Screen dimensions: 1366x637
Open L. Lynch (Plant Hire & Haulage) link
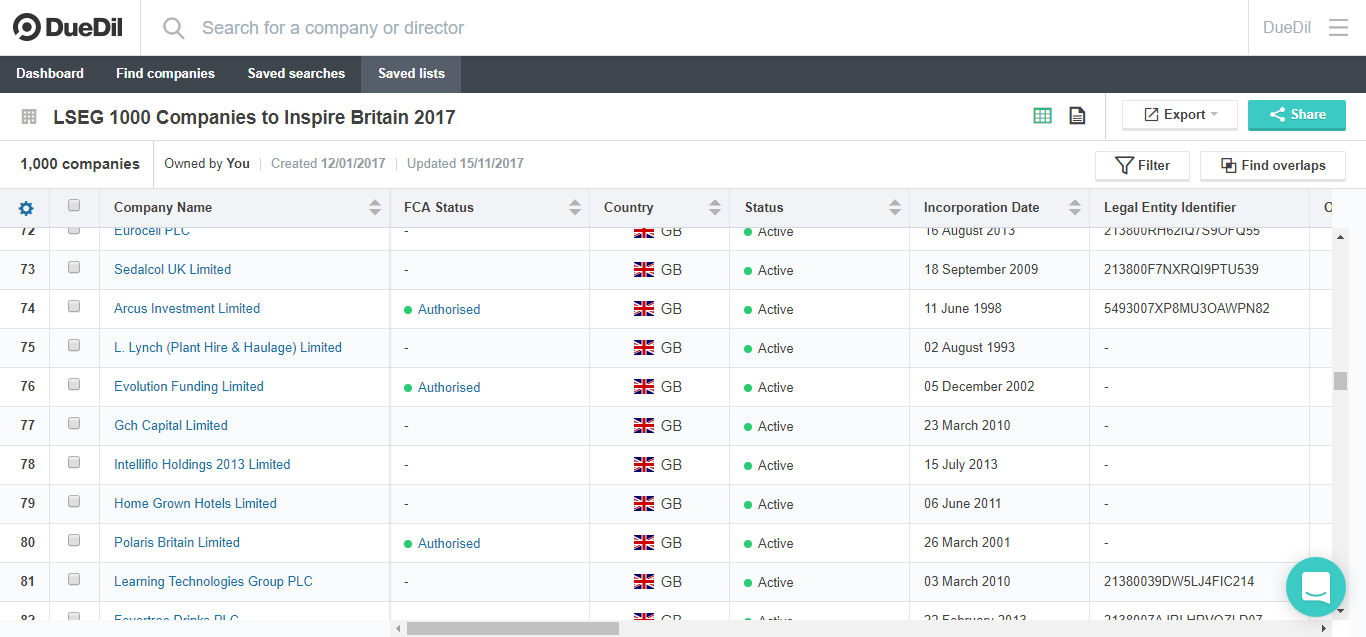tap(228, 348)
